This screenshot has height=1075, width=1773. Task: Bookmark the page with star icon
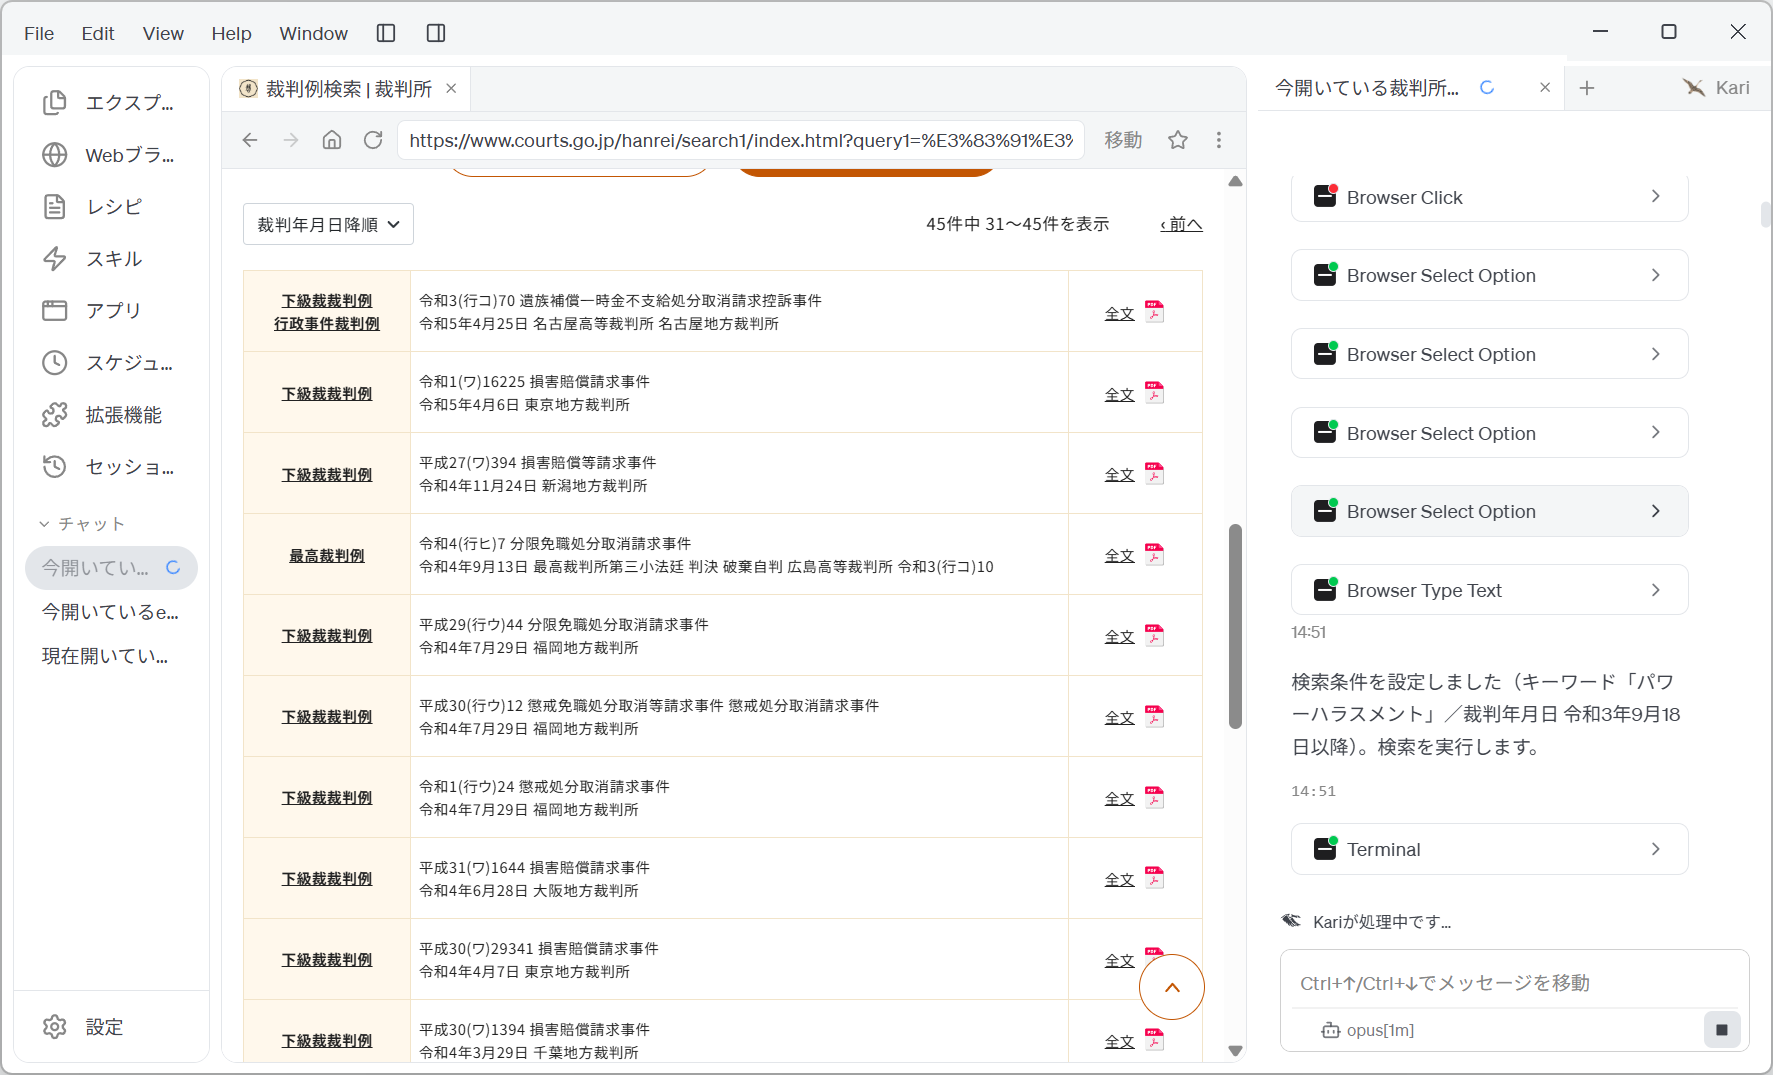[x=1178, y=140]
